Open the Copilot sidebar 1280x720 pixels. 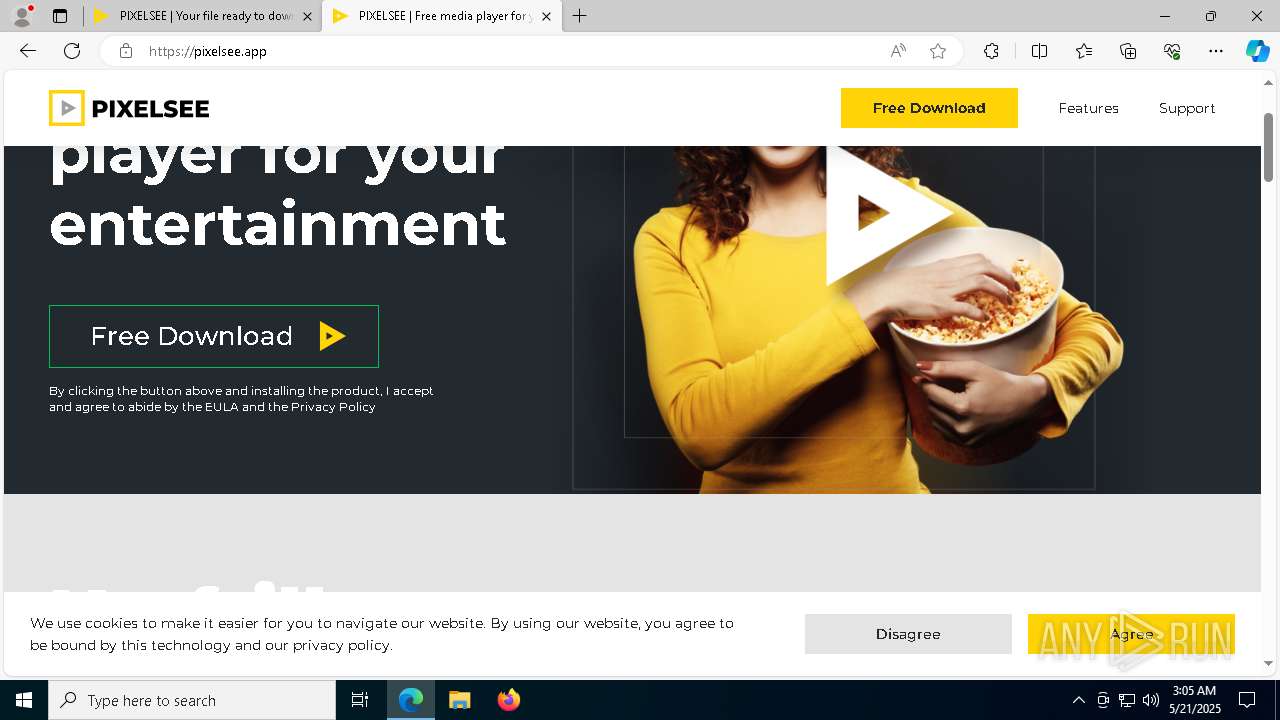pos(1257,51)
